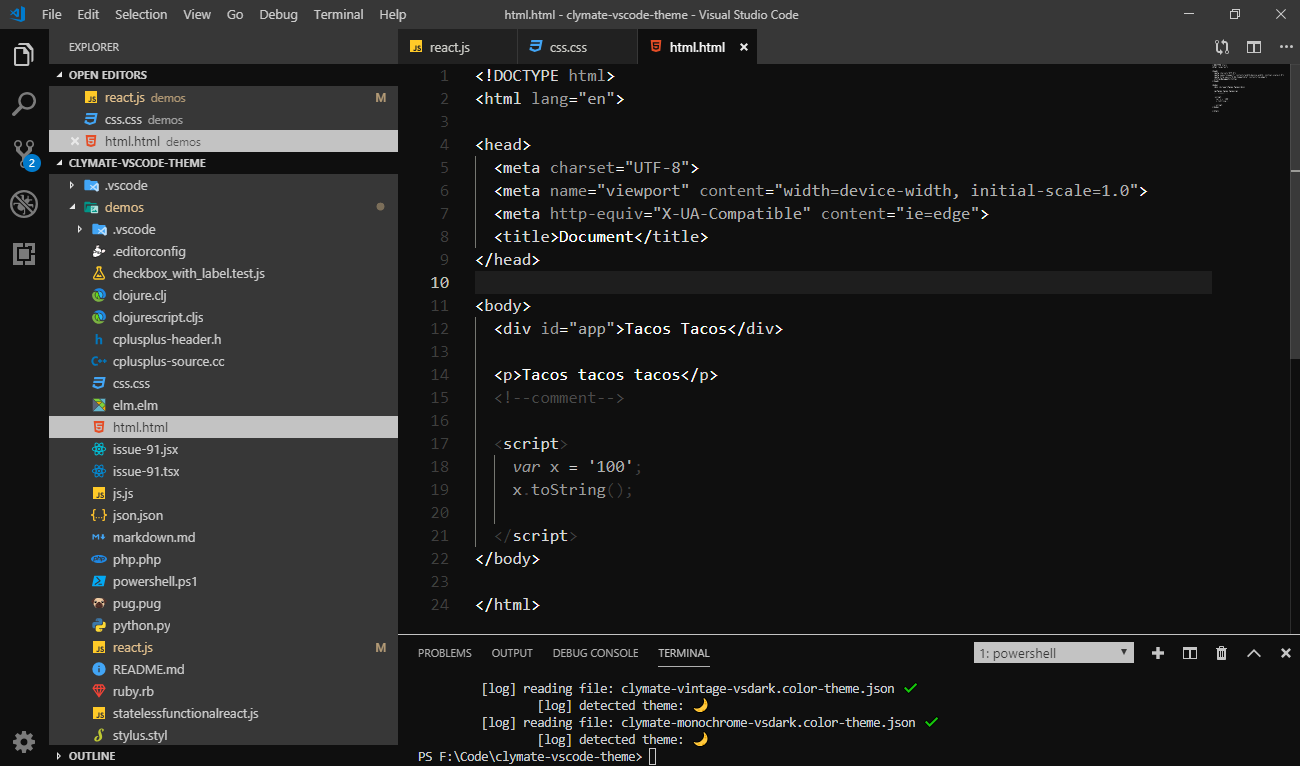Screen dimensions: 1300x766
Task: Switch to the css.css editor tab
Action: 578,47
